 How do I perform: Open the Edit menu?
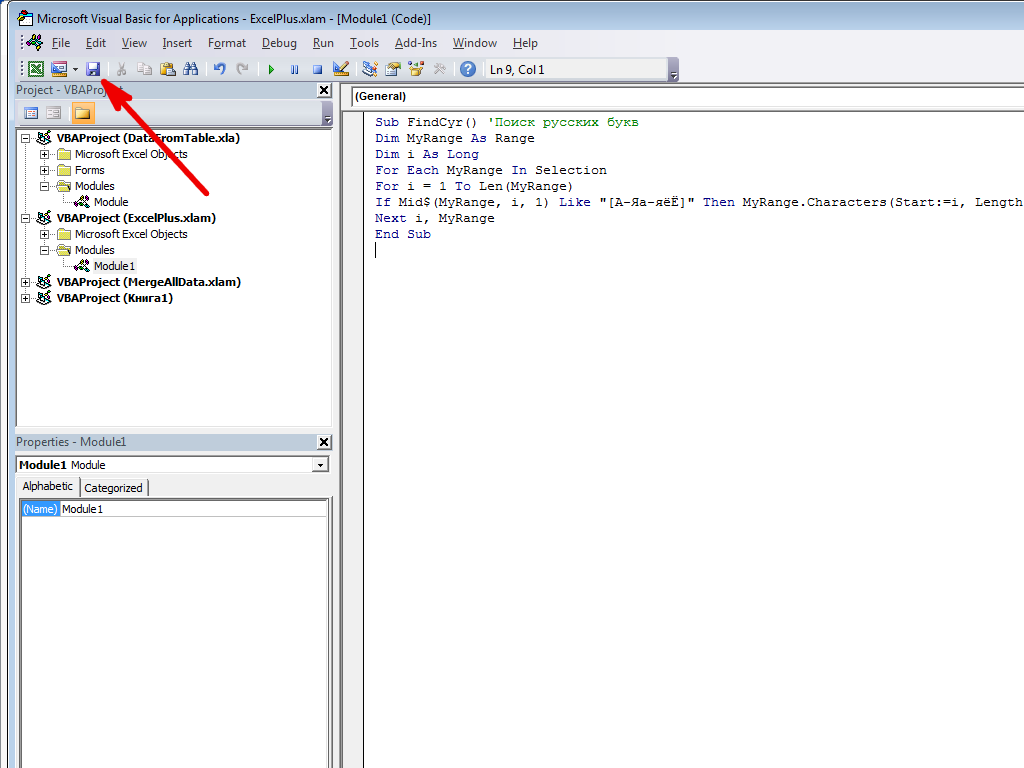click(95, 43)
